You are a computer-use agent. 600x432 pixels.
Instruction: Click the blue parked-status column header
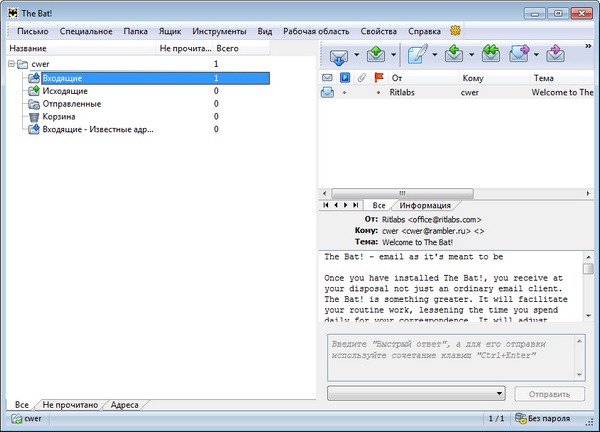pos(344,78)
